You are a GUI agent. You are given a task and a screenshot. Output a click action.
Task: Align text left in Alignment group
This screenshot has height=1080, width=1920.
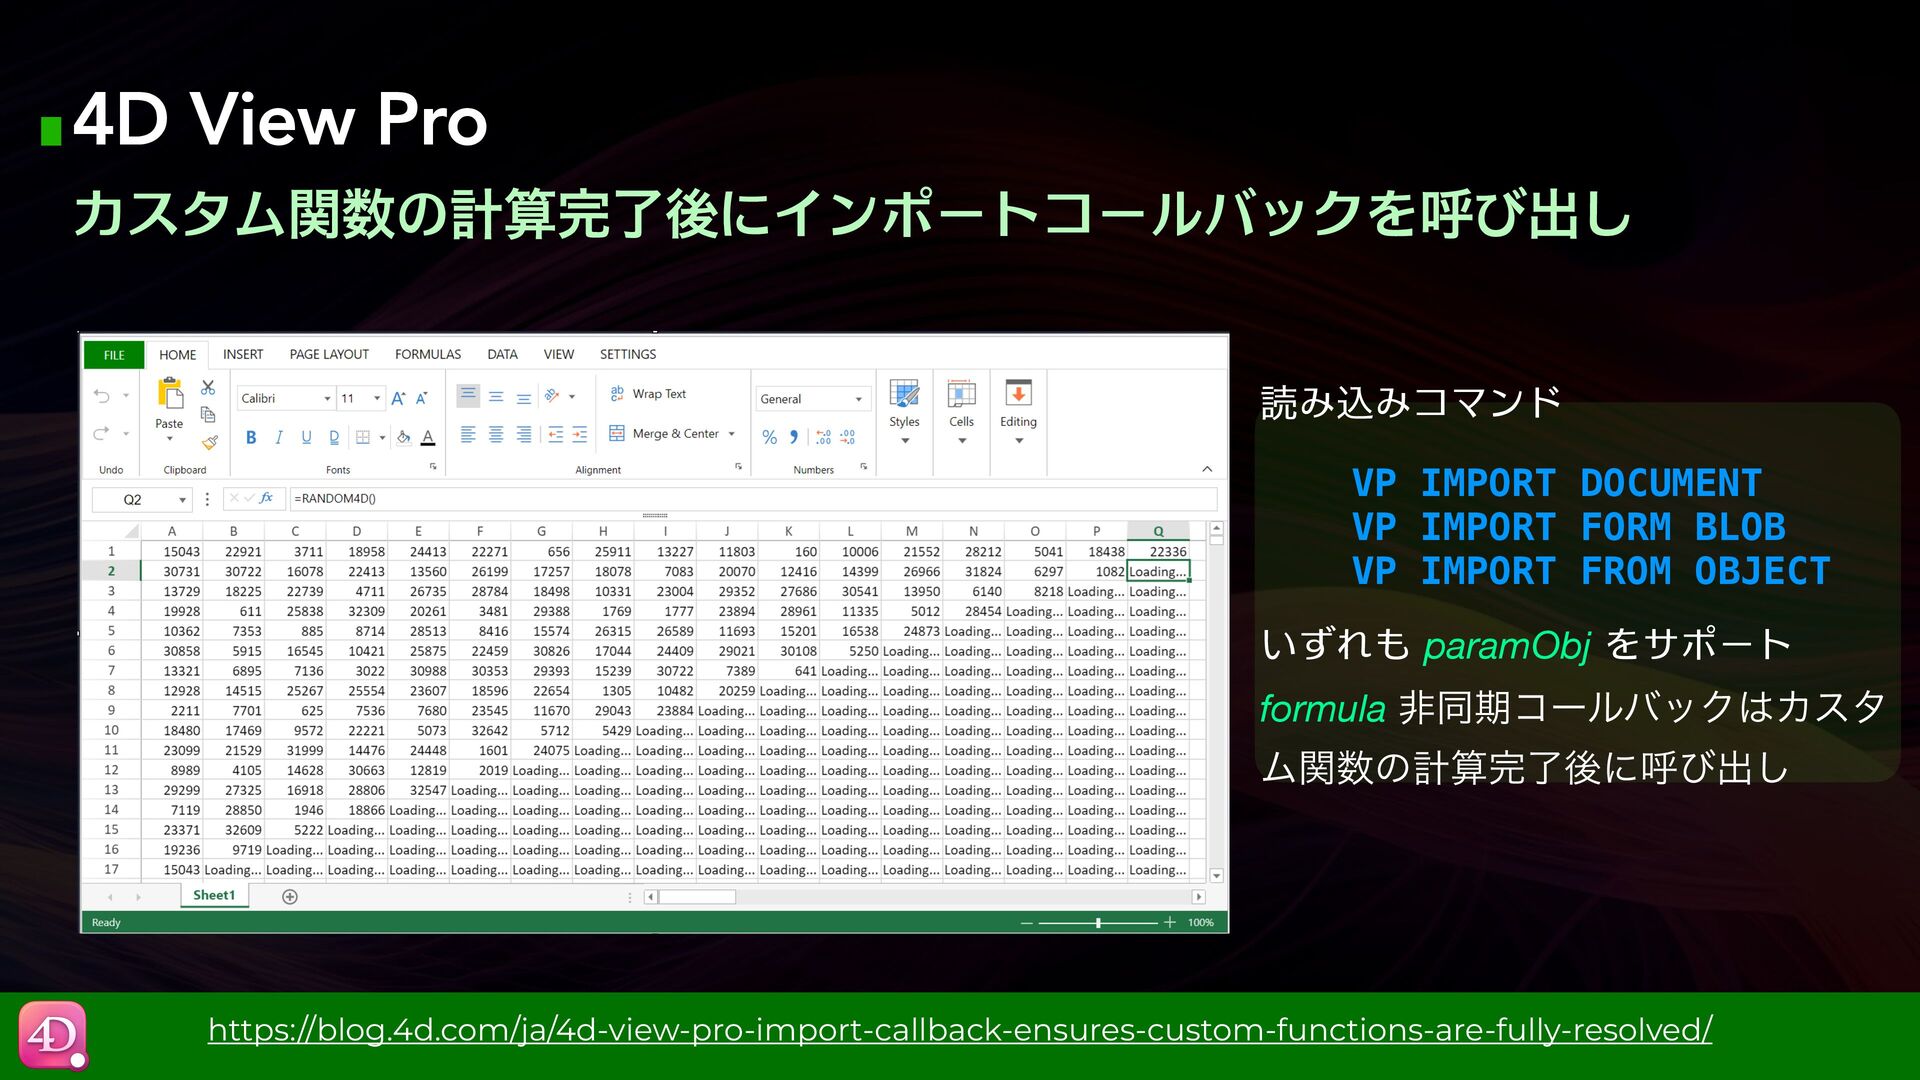(468, 434)
